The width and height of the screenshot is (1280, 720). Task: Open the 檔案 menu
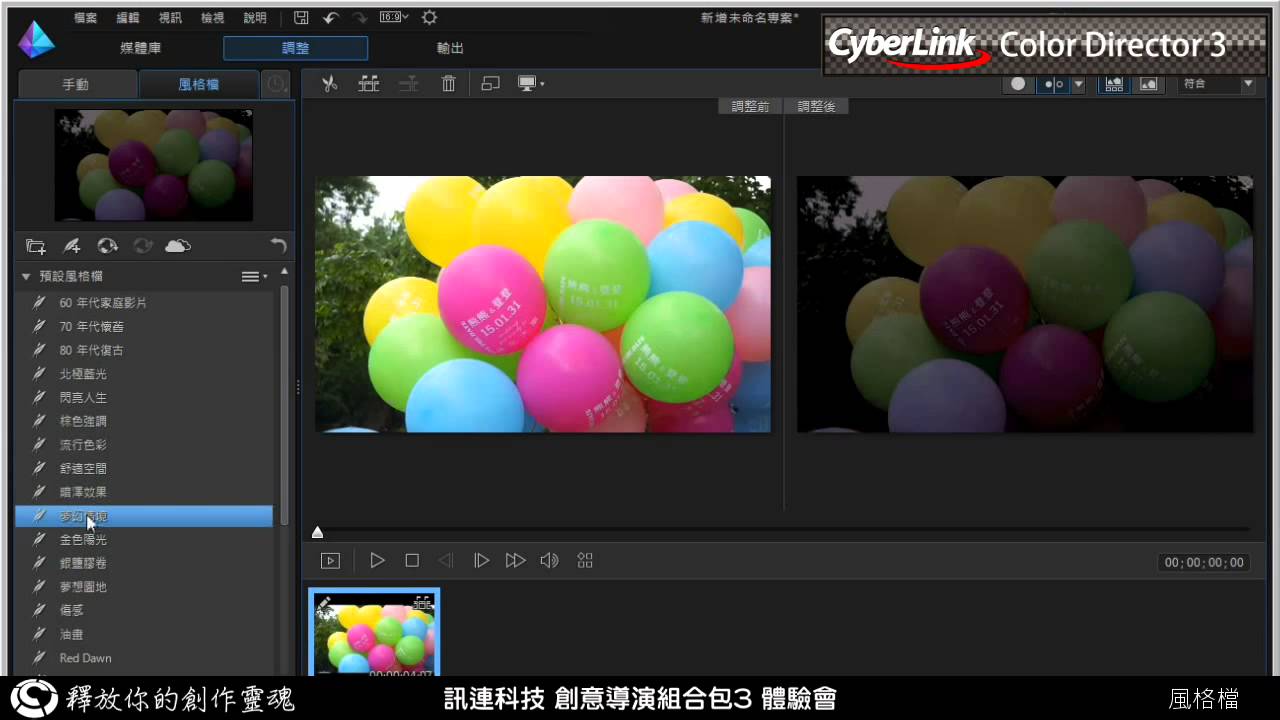[86, 18]
